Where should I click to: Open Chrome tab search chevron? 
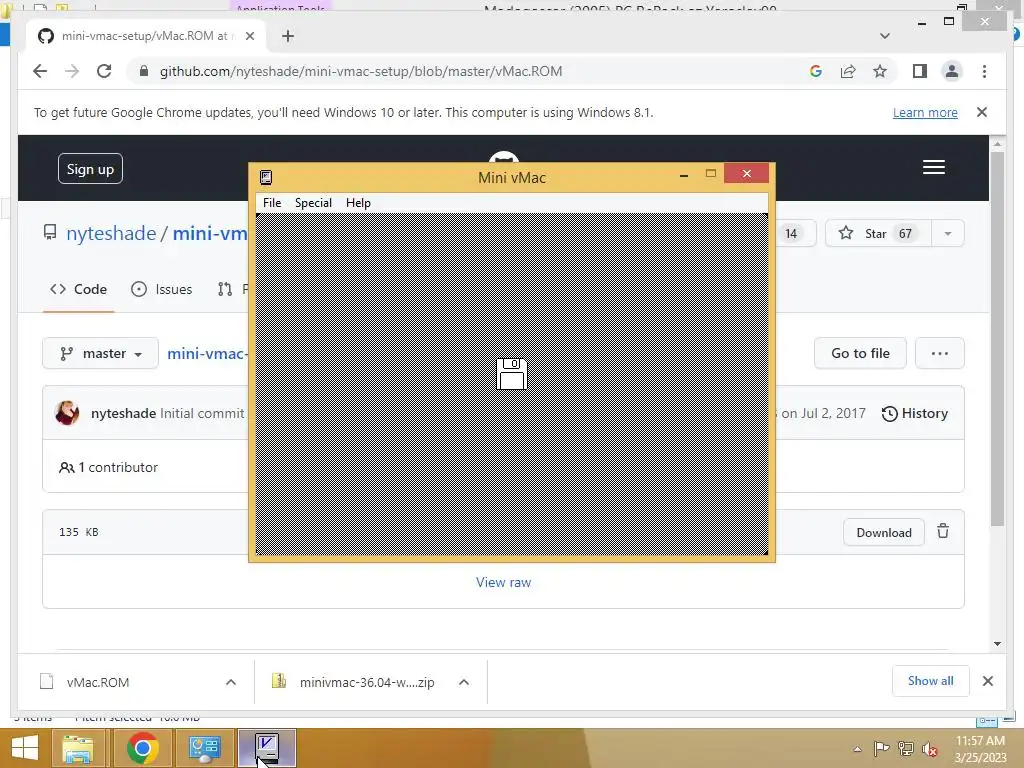pos(885,36)
